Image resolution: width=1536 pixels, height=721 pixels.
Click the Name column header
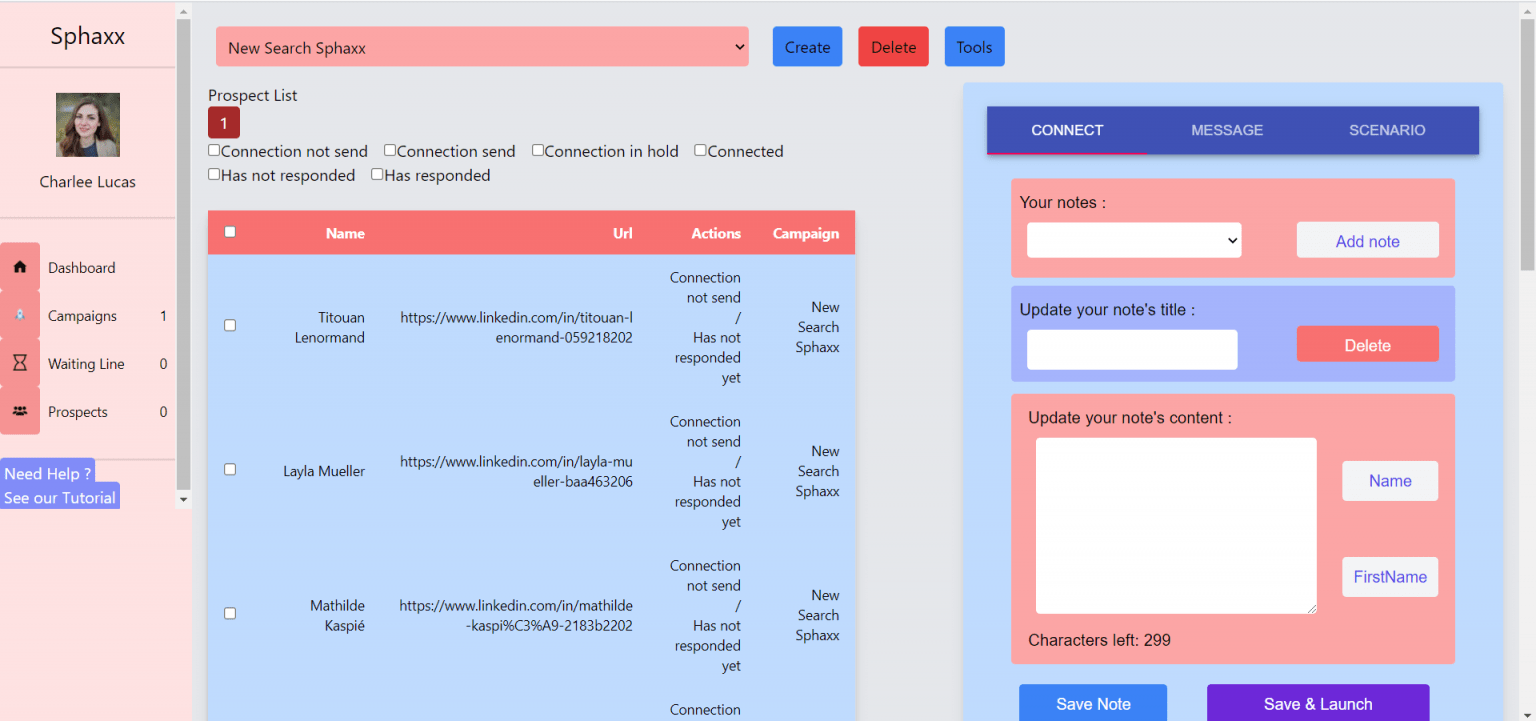point(345,233)
